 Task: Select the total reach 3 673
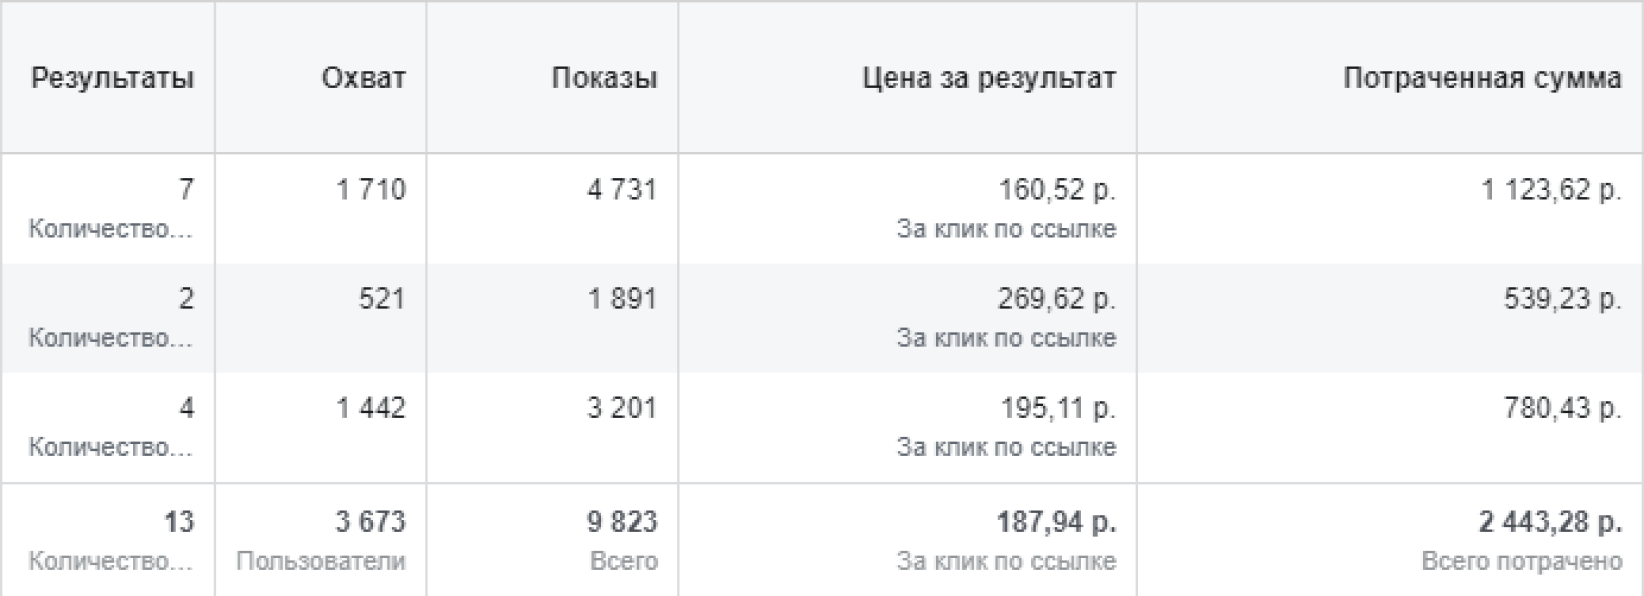(x=370, y=522)
